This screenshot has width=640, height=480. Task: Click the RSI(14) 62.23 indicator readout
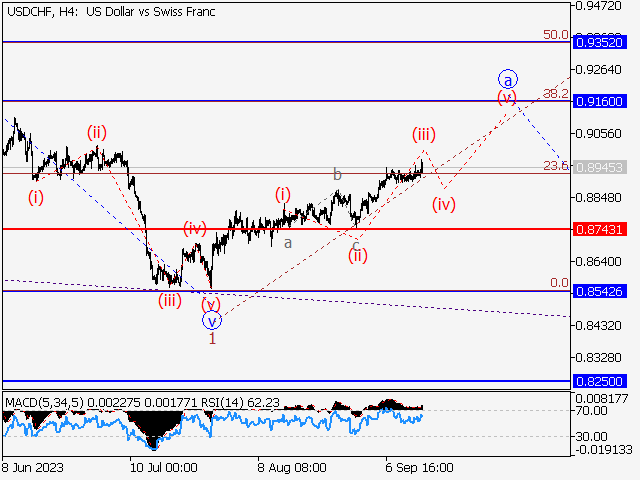coord(240,403)
